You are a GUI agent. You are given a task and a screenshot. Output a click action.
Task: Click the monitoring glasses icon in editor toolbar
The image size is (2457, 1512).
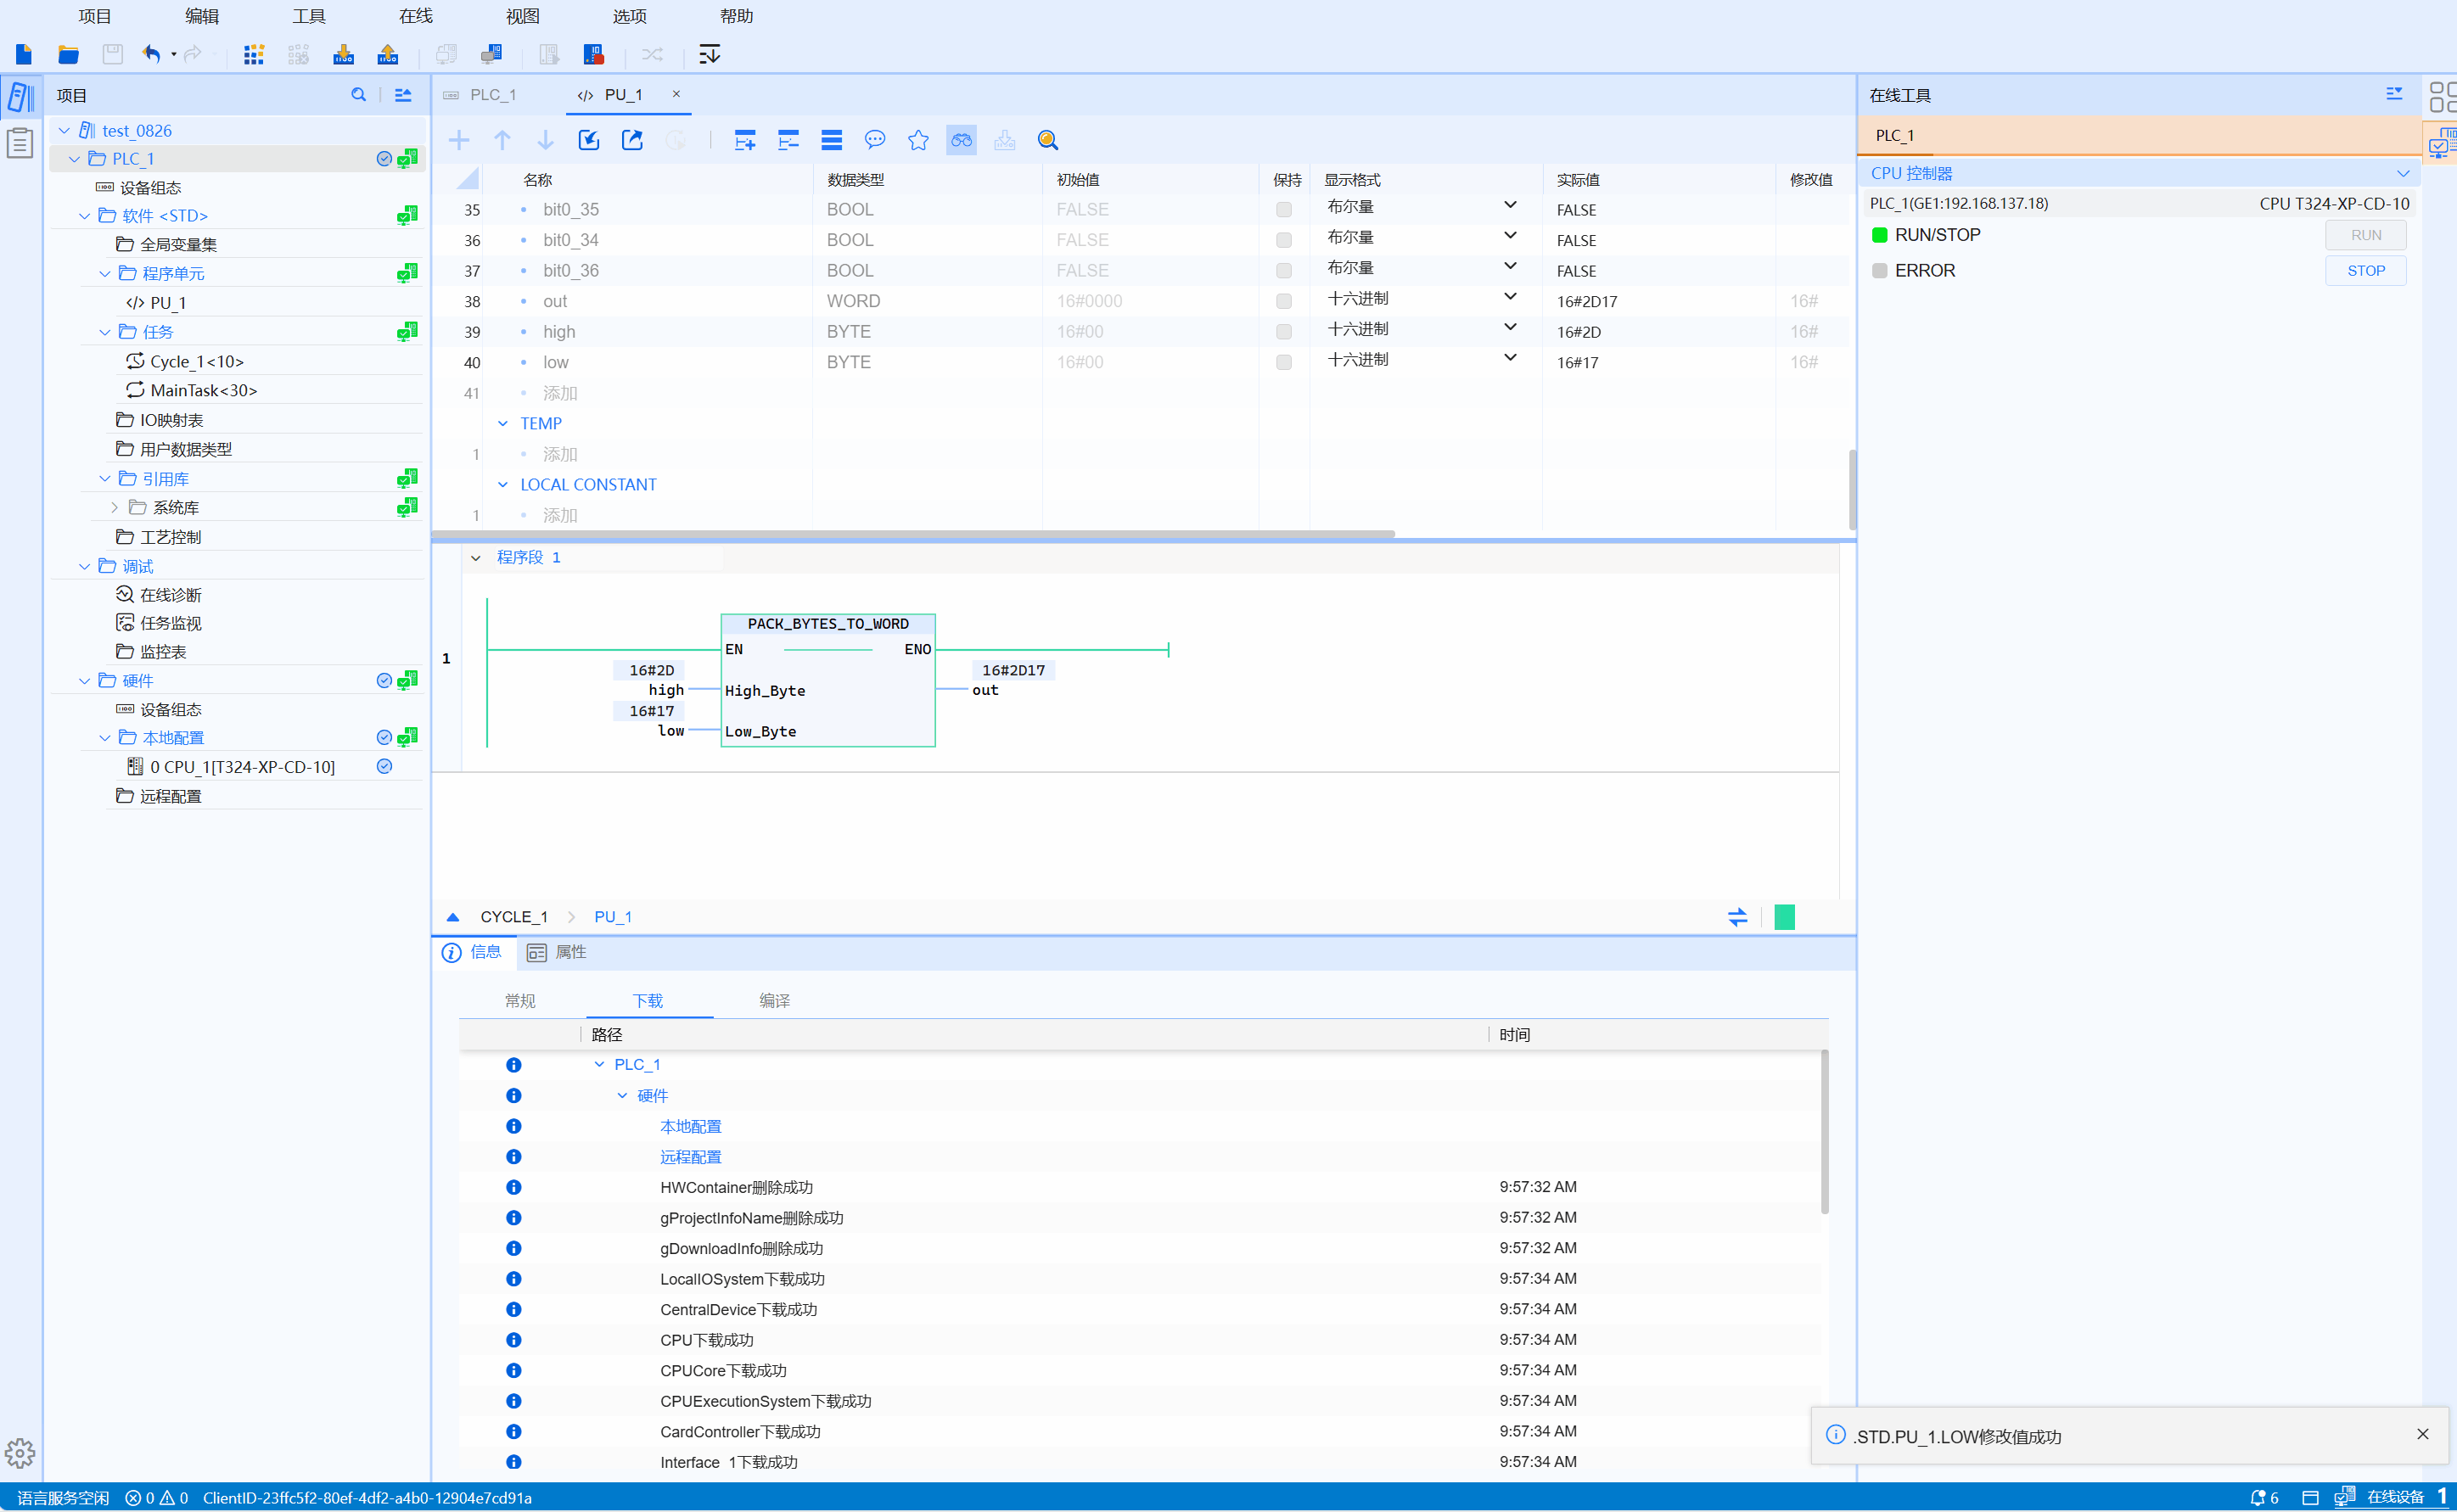(x=961, y=140)
